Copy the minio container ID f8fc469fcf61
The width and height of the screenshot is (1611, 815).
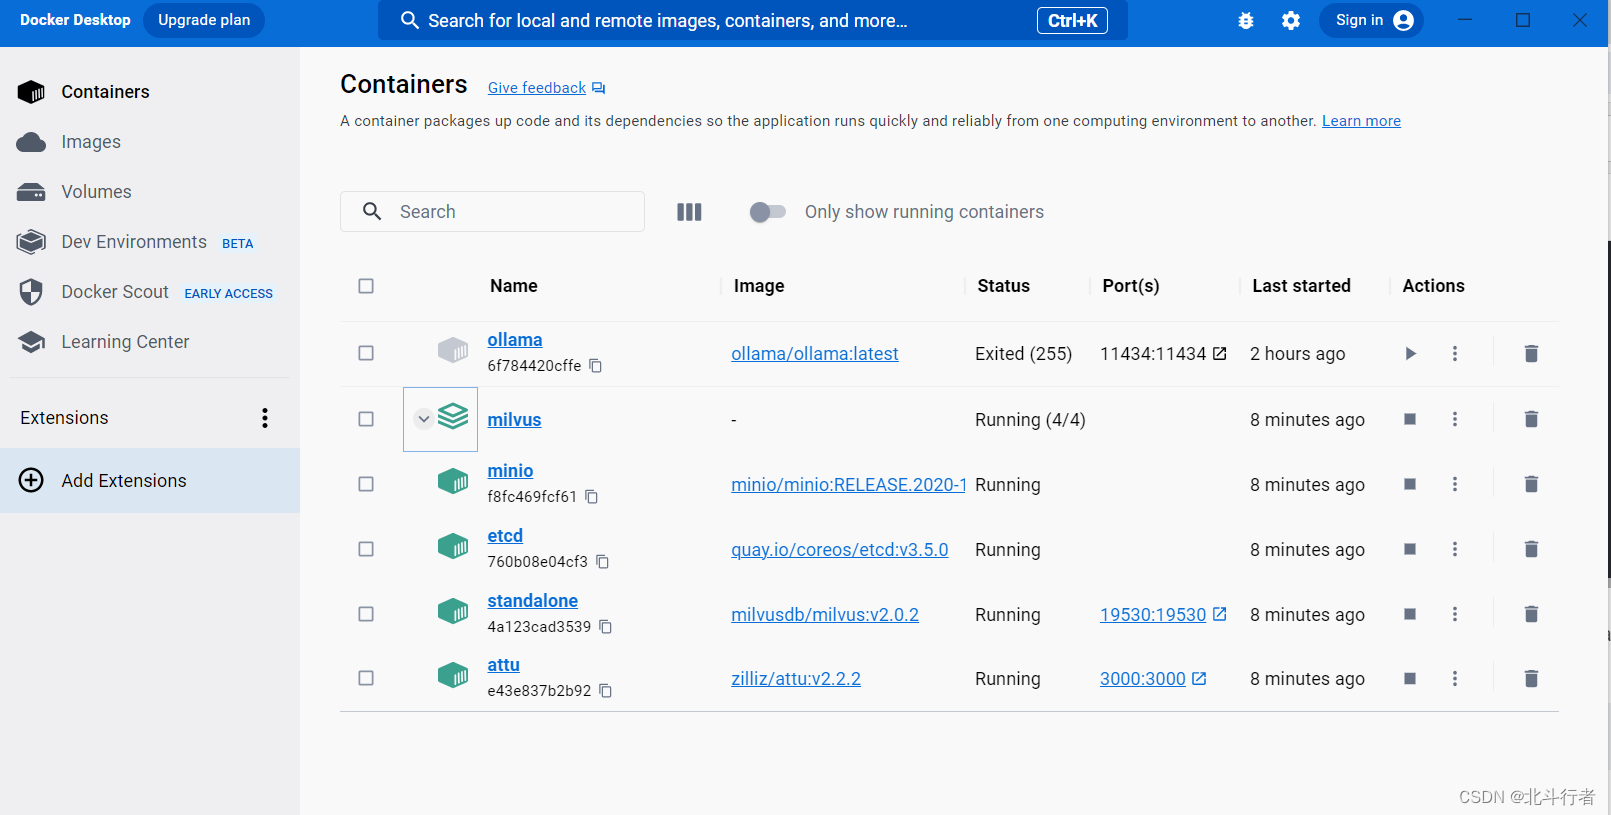click(591, 497)
